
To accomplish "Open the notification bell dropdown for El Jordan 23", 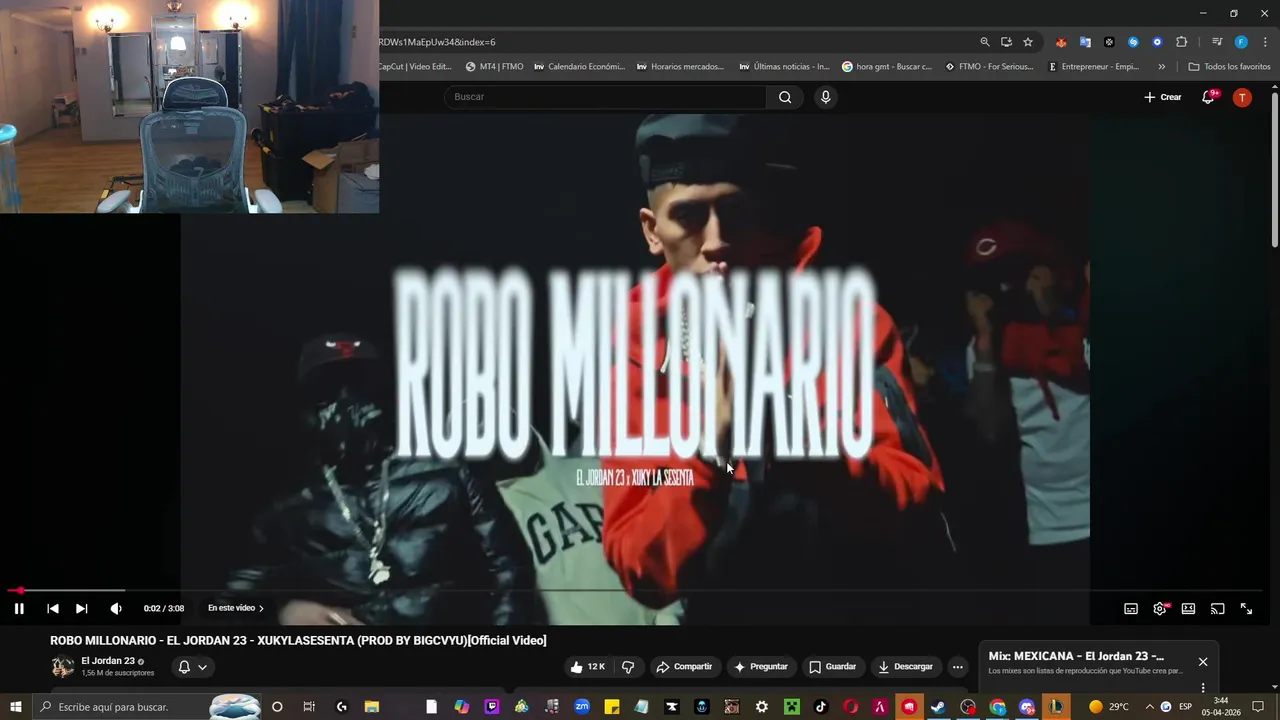I will (x=192, y=667).
